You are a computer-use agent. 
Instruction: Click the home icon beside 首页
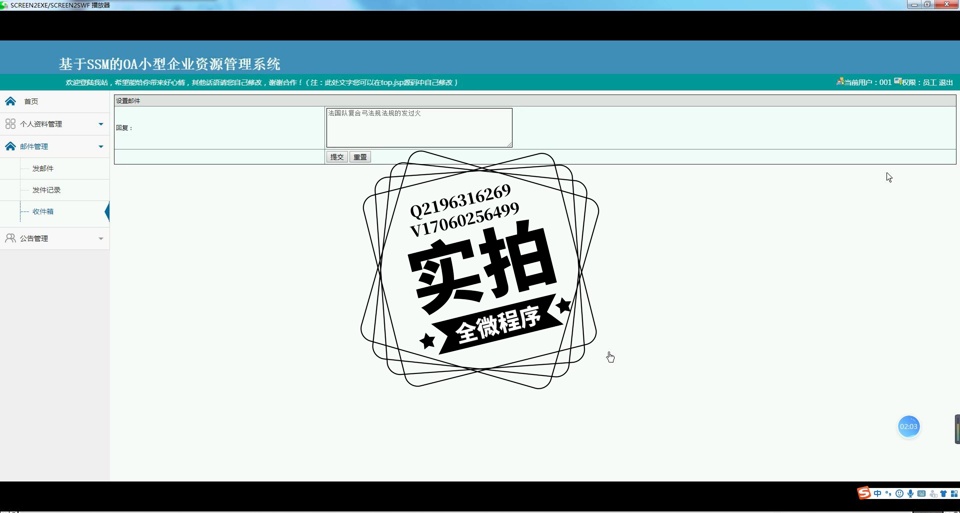pos(10,101)
